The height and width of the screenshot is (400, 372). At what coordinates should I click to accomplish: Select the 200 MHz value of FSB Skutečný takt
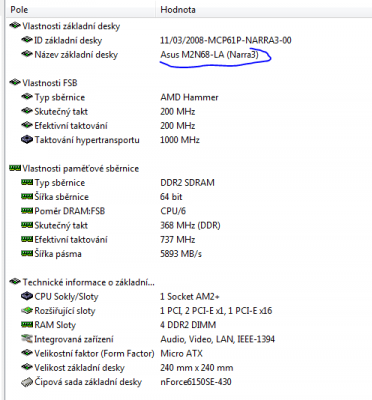tap(178, 111)
